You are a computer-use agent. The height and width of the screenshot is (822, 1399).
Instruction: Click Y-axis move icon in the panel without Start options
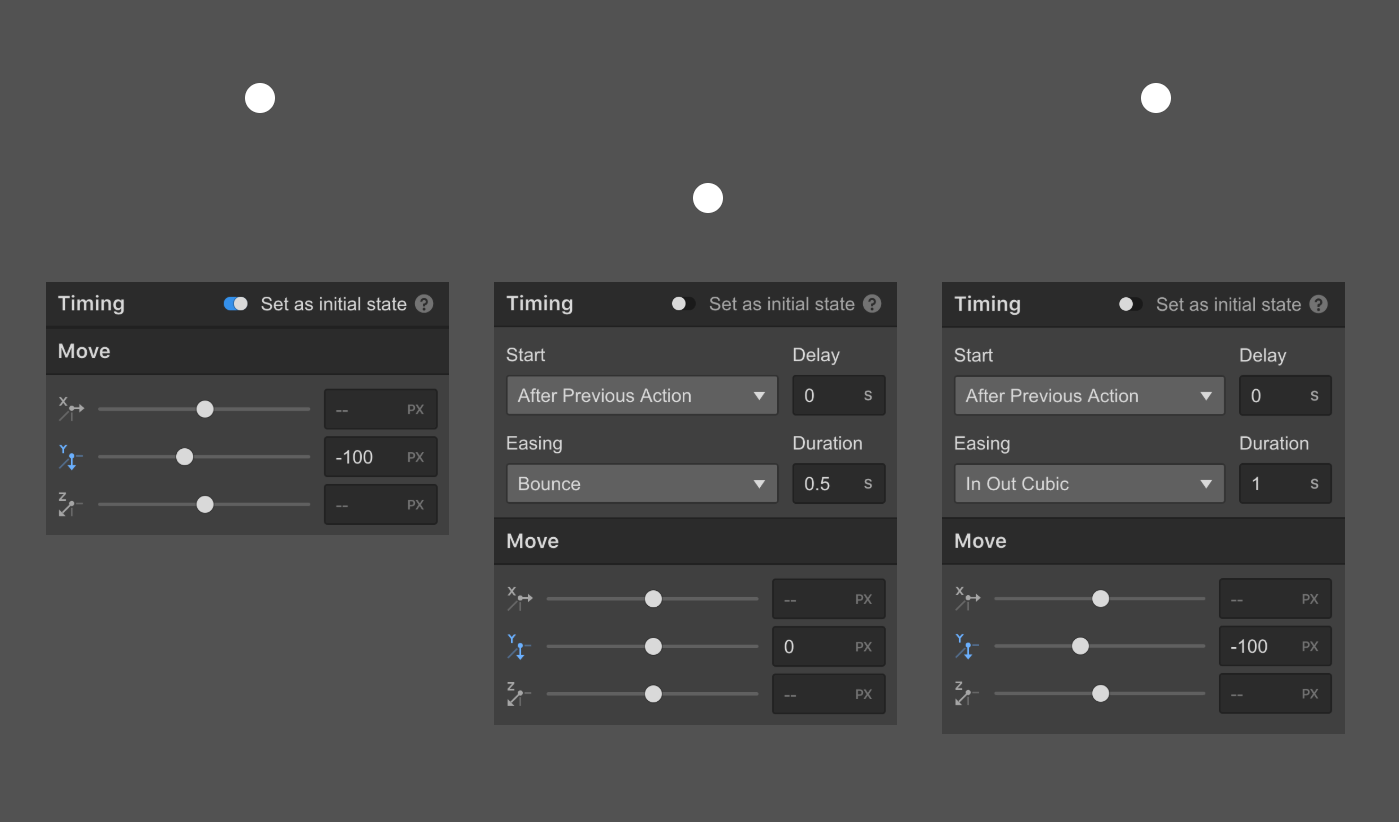click(71, 457)
